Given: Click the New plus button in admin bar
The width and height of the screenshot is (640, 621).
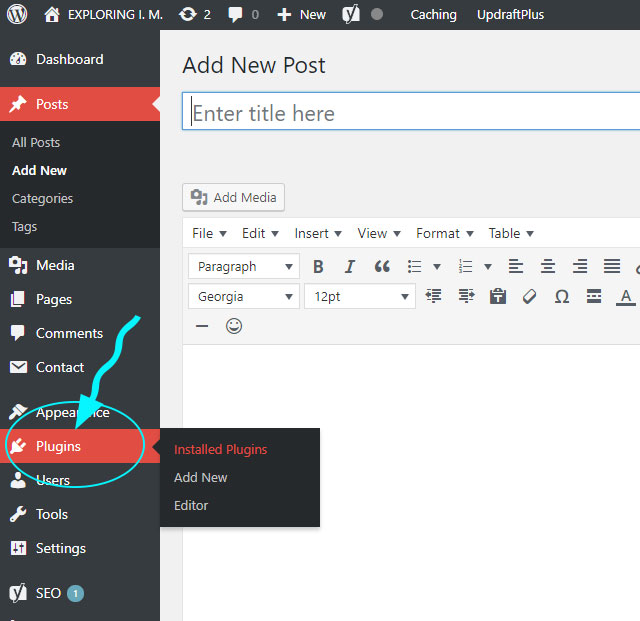Looking at the screenshot, I should click(x=301, y=15).
